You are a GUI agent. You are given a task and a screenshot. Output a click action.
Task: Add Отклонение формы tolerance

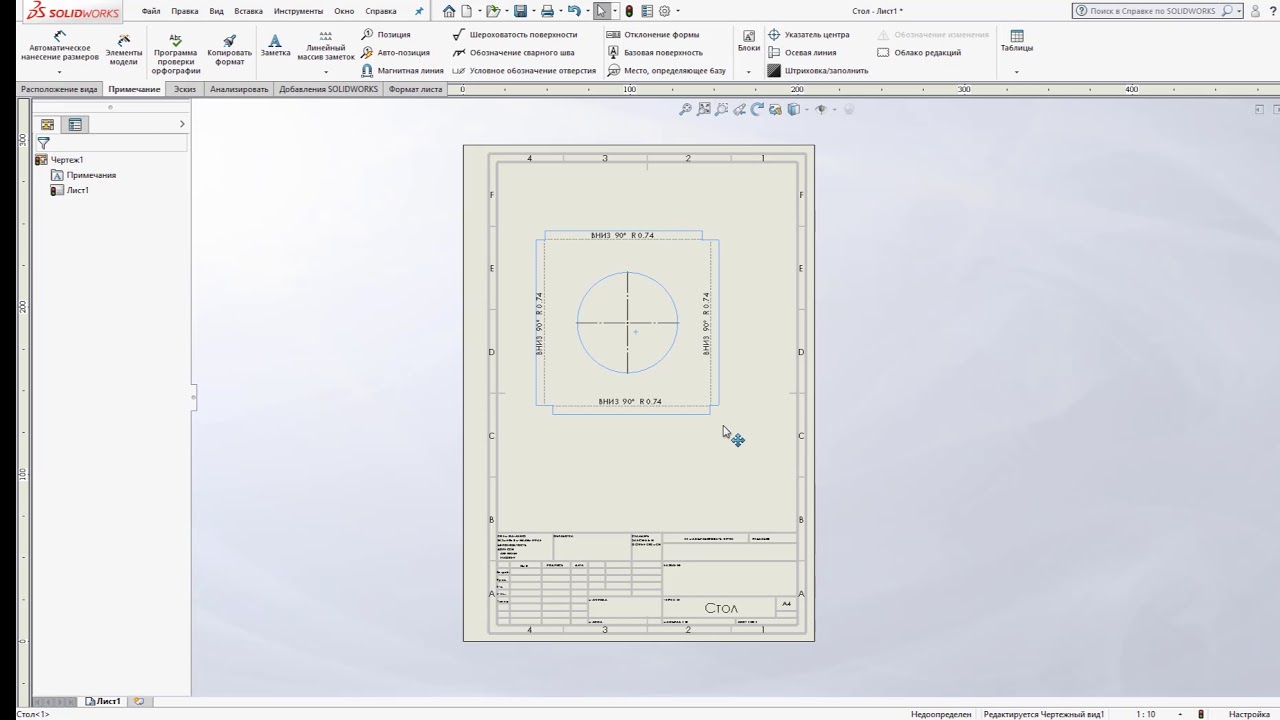[x=653, y=34]
